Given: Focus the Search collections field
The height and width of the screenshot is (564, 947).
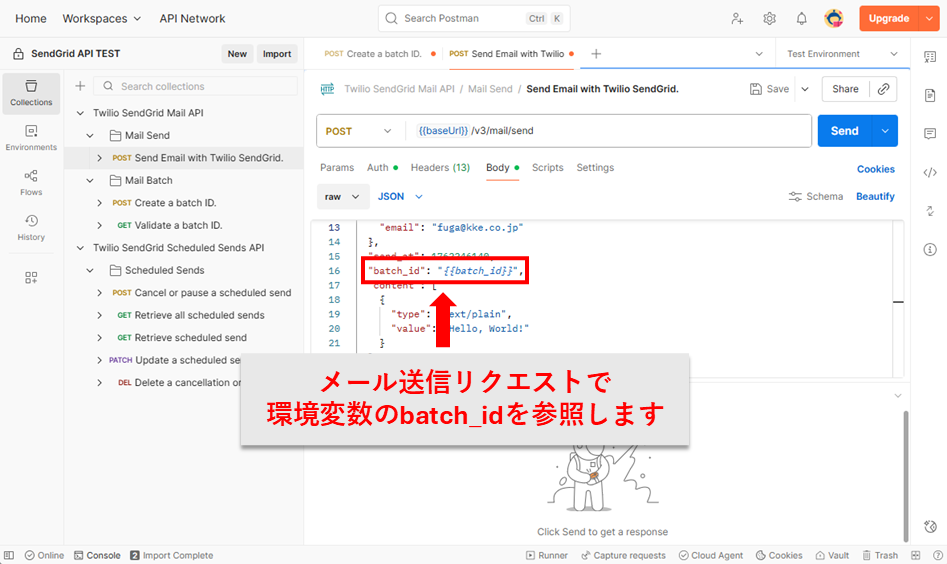Looking at the screenshot, I should (x=196, y=86).
